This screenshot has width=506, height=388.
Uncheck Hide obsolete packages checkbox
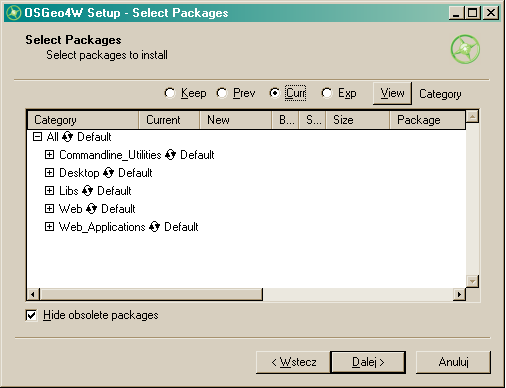(31, 315)
